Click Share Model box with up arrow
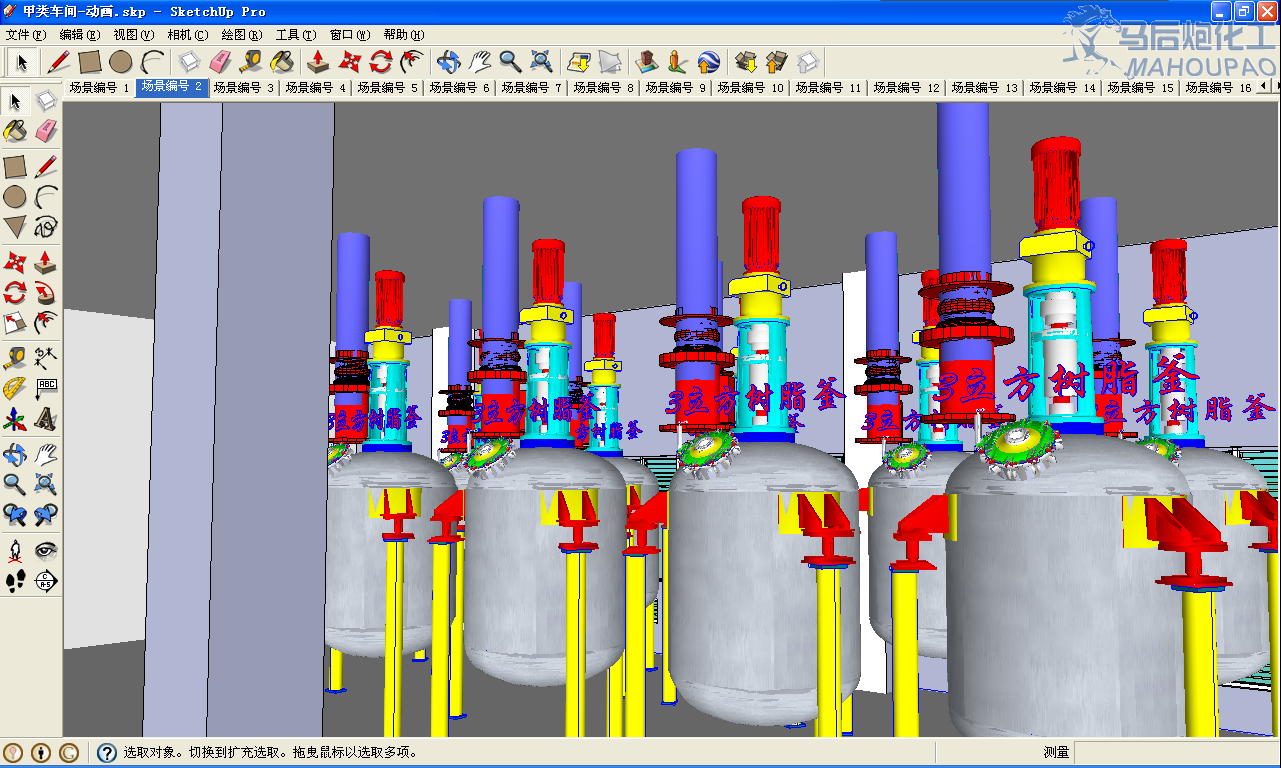This screenshot has height=768, width=1281. point(776,62)
